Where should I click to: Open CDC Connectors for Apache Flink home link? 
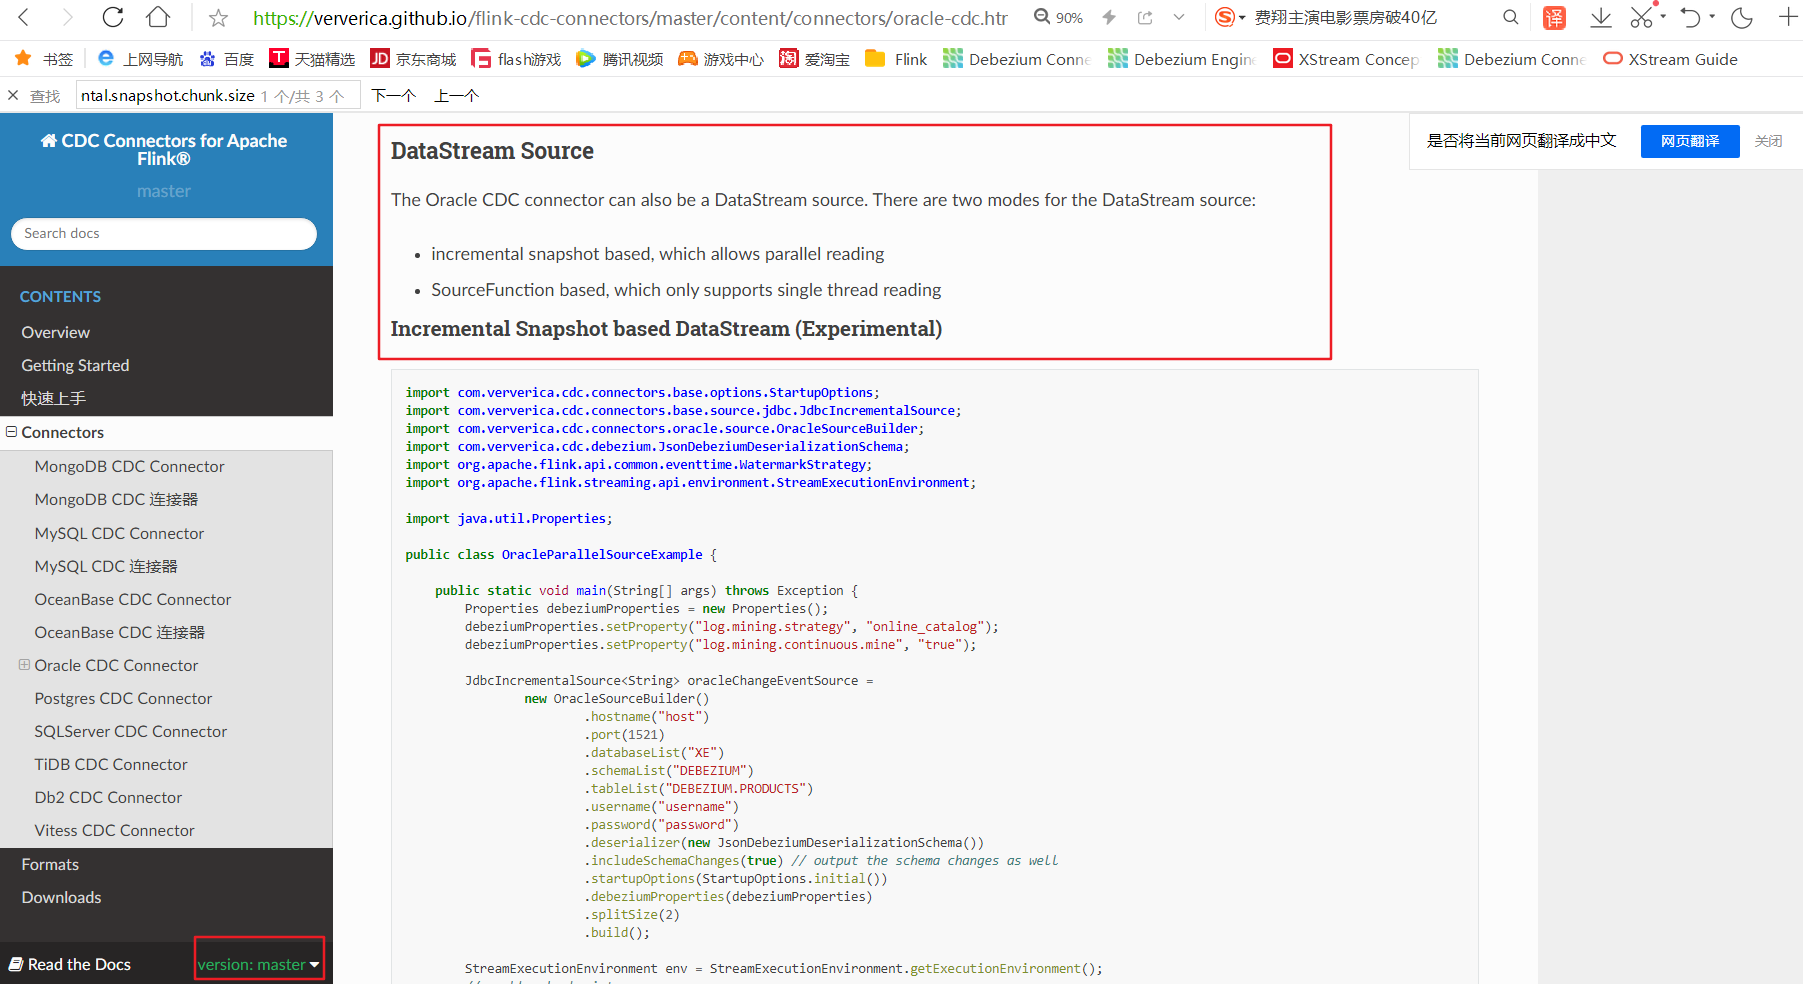[x=164, y=150]
